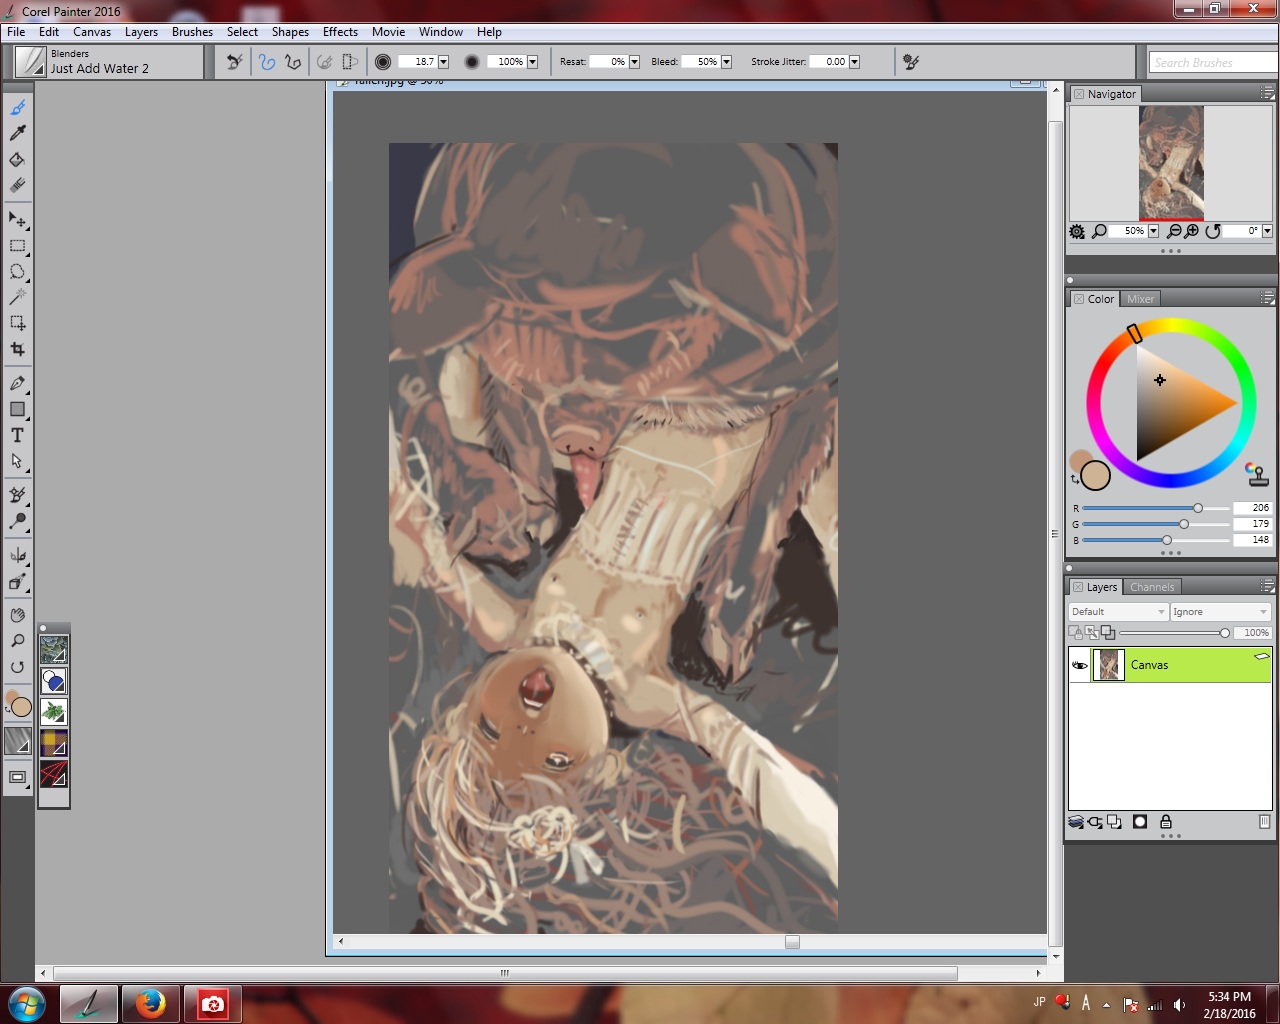Select the Magnifier tool in toolbox
The width and height of the screenshot is (1280, 1024).
(17, 641)
